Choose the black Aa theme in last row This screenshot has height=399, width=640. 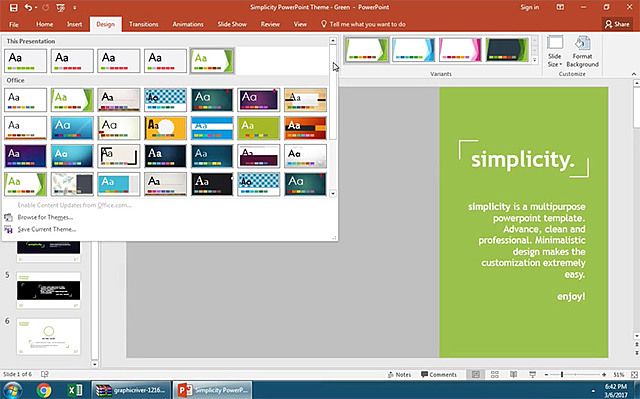(212, 184)
